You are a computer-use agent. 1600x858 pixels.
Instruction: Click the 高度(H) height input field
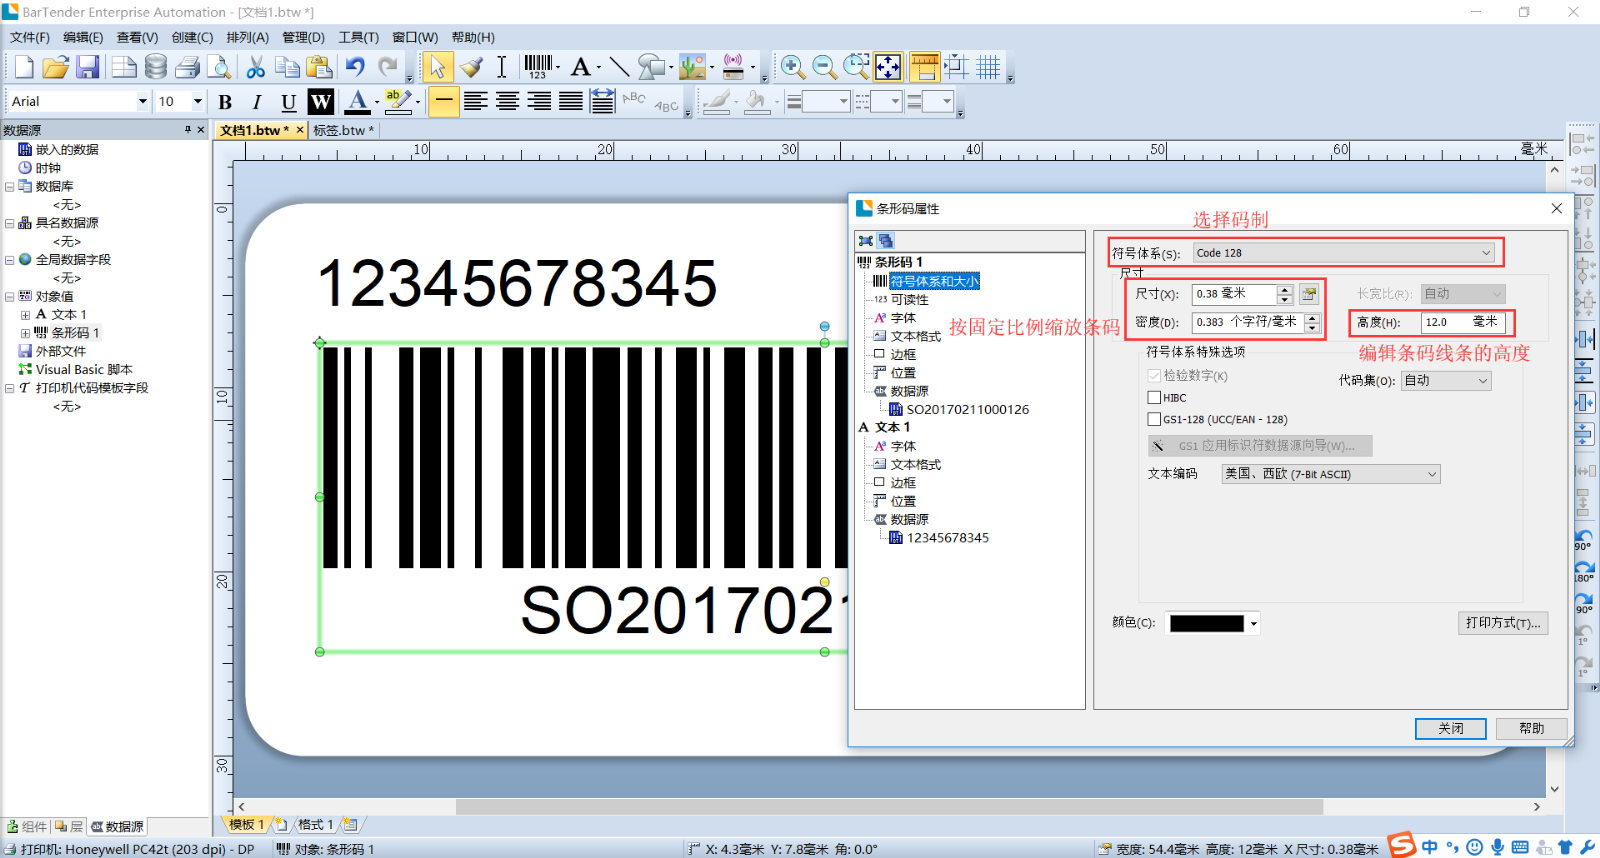tap(1445, 322)
